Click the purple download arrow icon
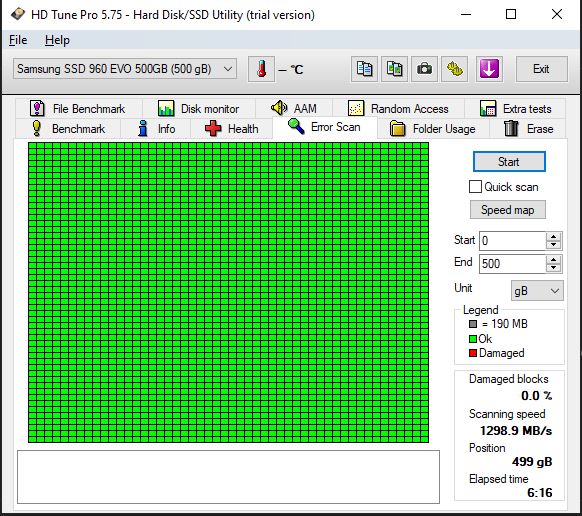Screen dimensions: 582x516 tap(489, 69)
